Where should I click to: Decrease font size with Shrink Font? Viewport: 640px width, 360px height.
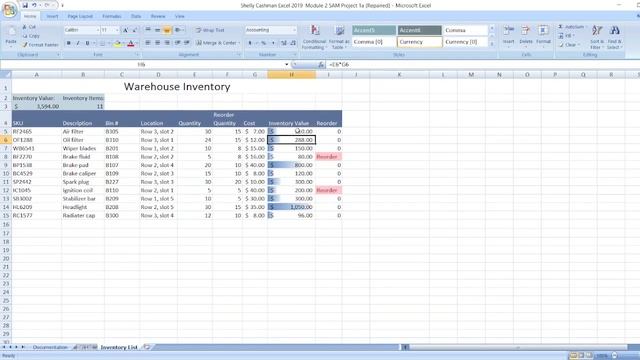[134, 30]
